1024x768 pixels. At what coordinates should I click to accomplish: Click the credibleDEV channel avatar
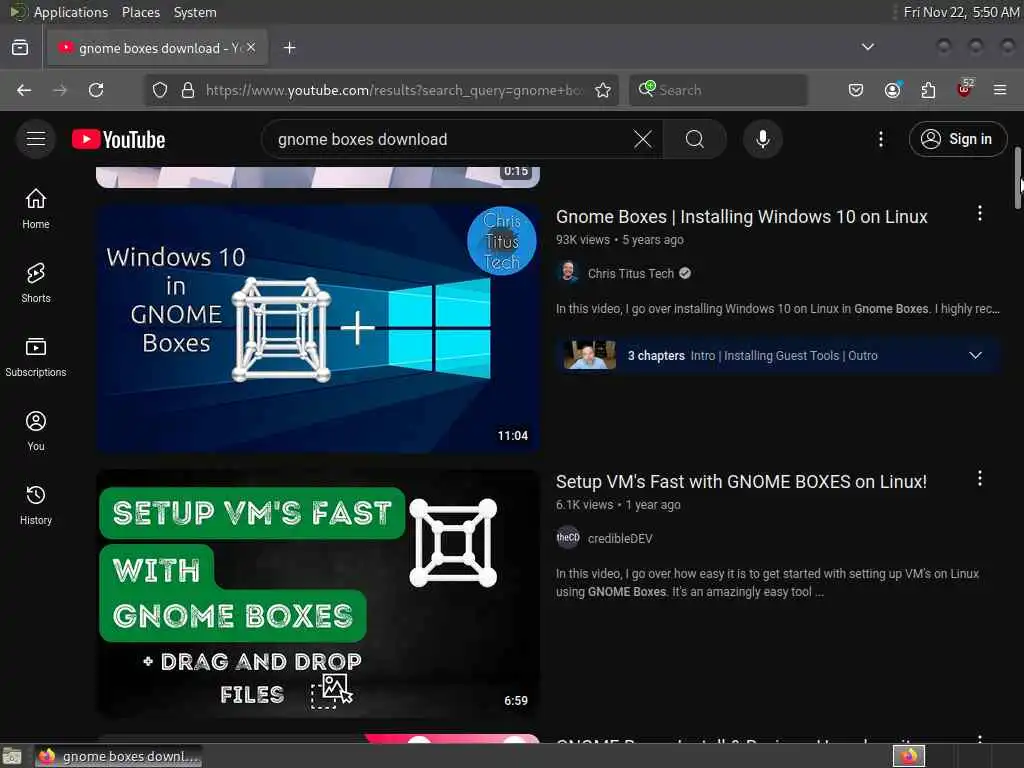point(568,538)
